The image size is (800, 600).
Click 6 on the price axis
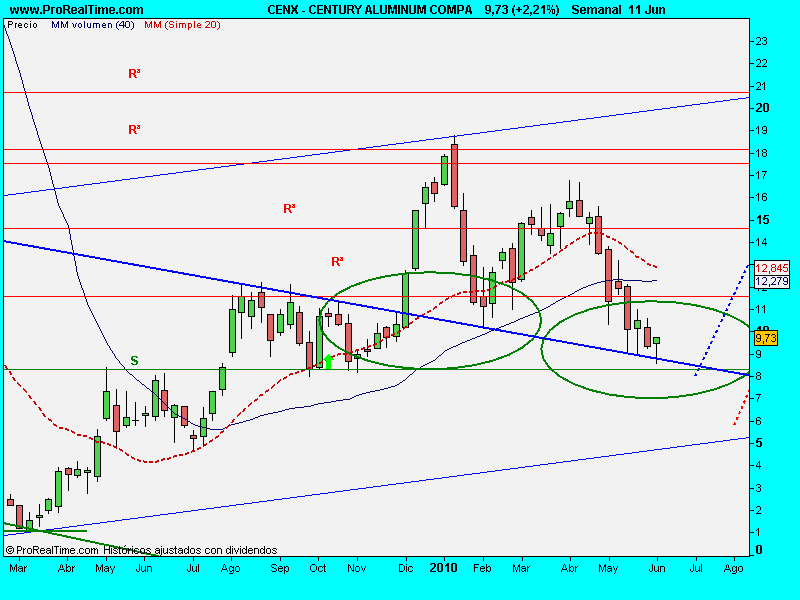[759, 421]
